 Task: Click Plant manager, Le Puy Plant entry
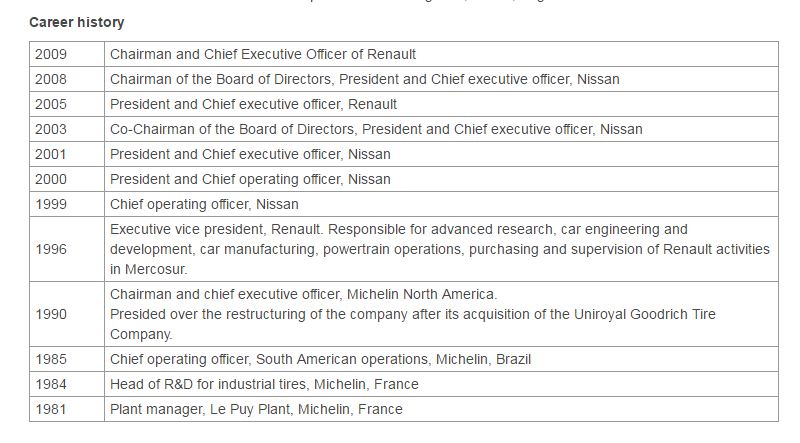(x=256, y=409)
